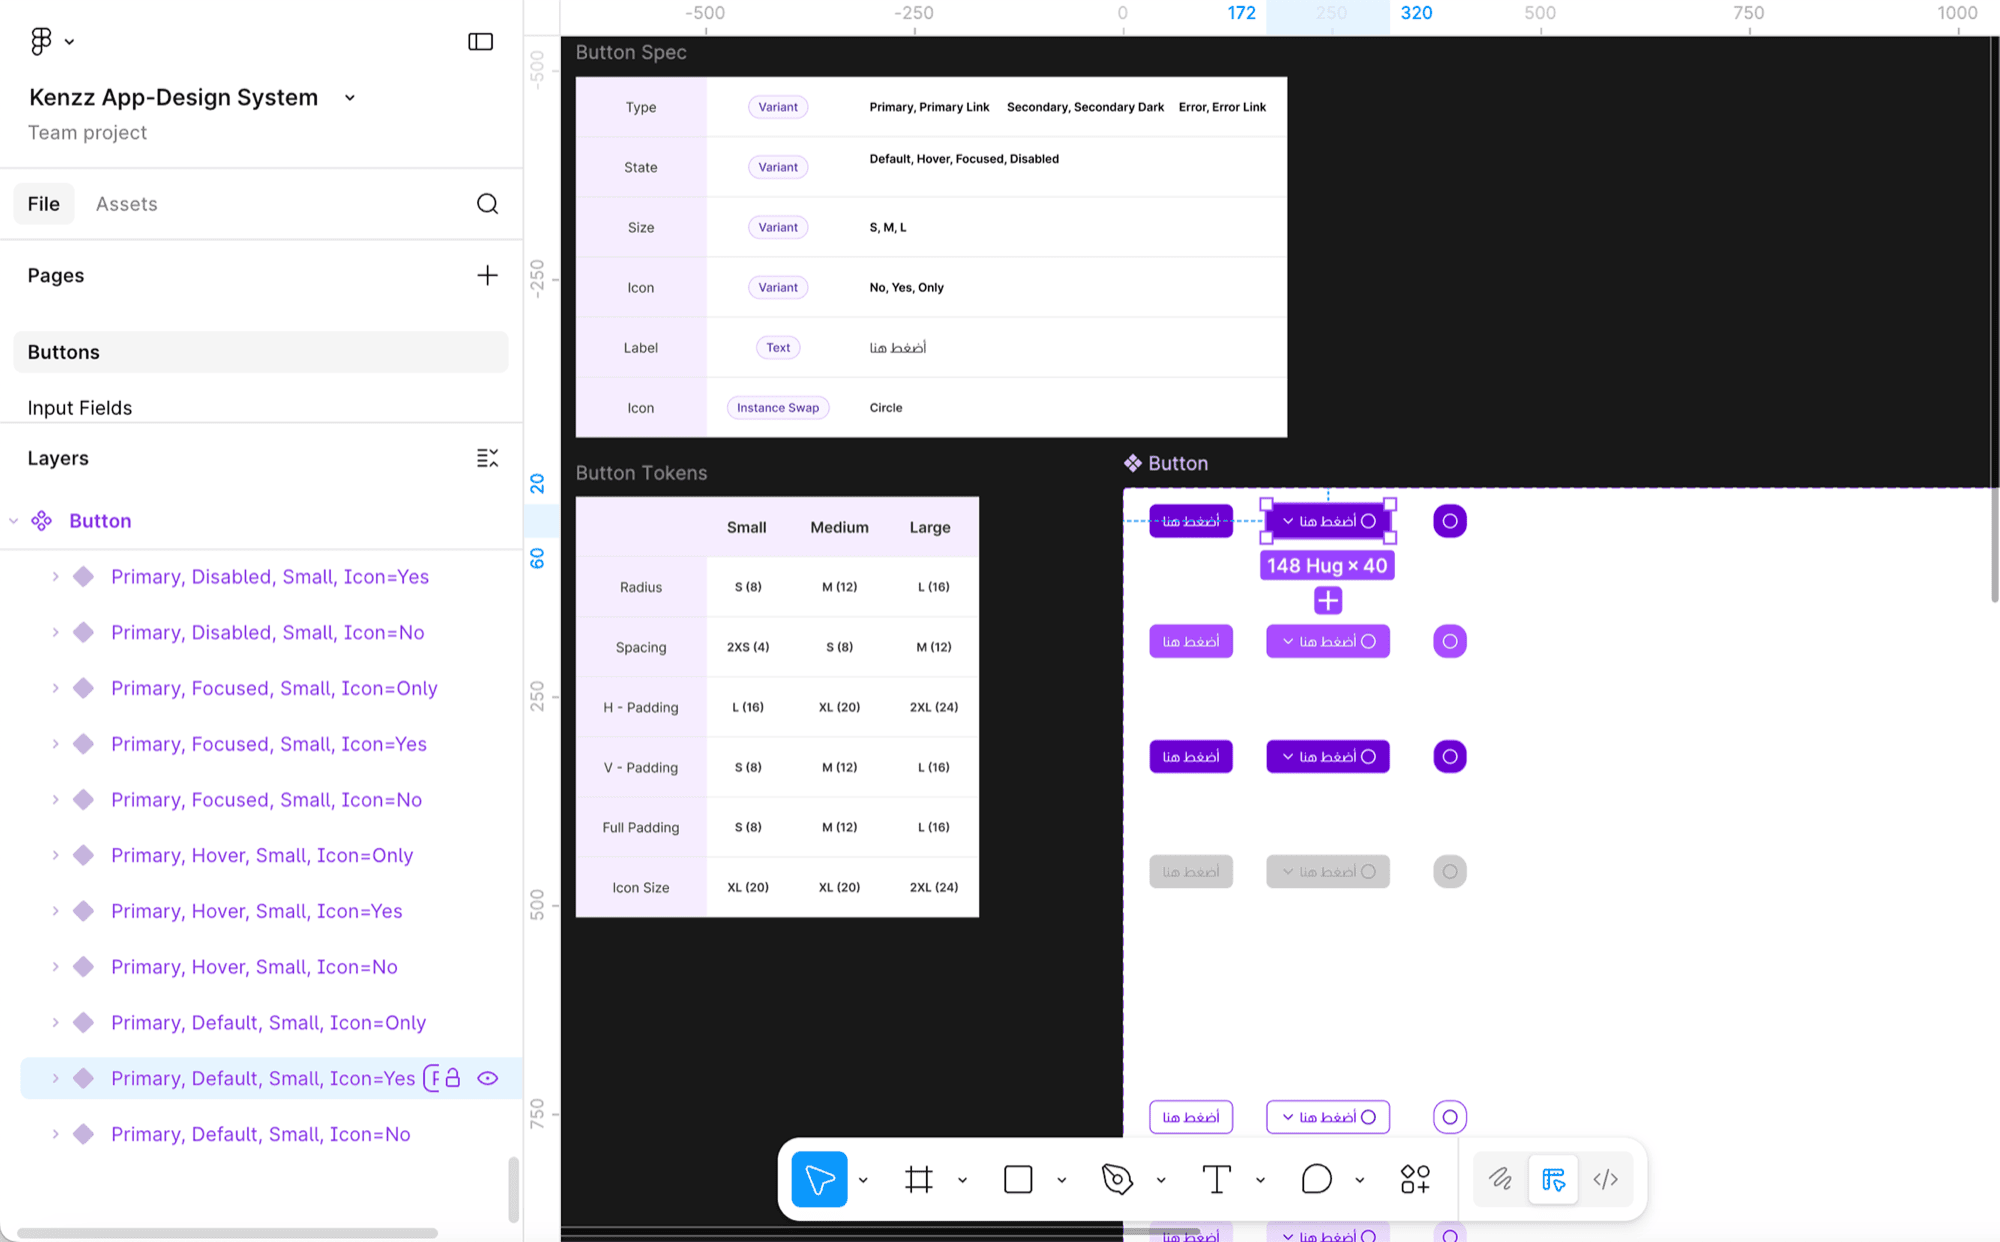Select the Button Spec frame title
This screenshot has height=1242, width=2000.
[631, 52]
